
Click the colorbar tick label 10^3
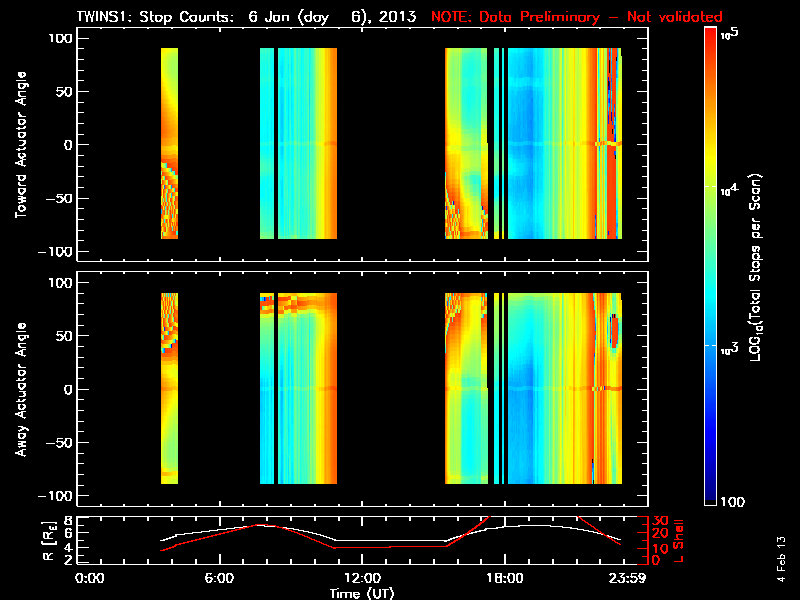pyautogui.click(x=730, y=349)
